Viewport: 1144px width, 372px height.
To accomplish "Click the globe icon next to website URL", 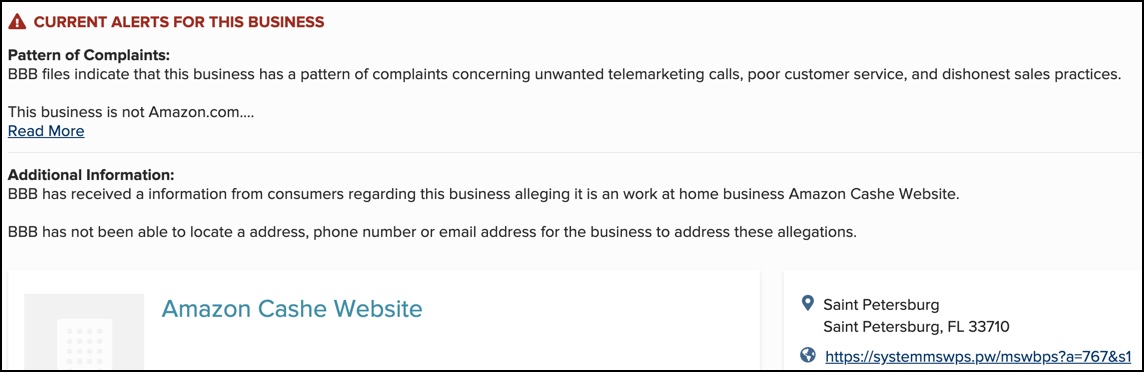I will pyautogui.click(x=807, y=356).
